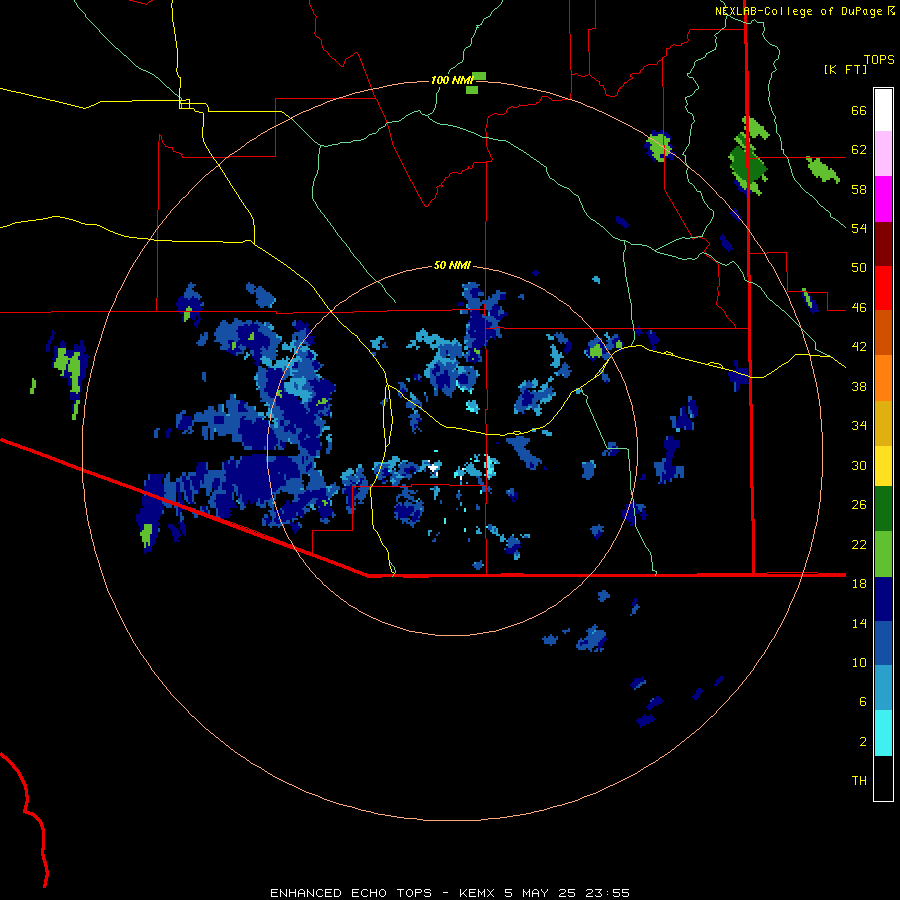Click the "42" legend value

pos(859,347)
